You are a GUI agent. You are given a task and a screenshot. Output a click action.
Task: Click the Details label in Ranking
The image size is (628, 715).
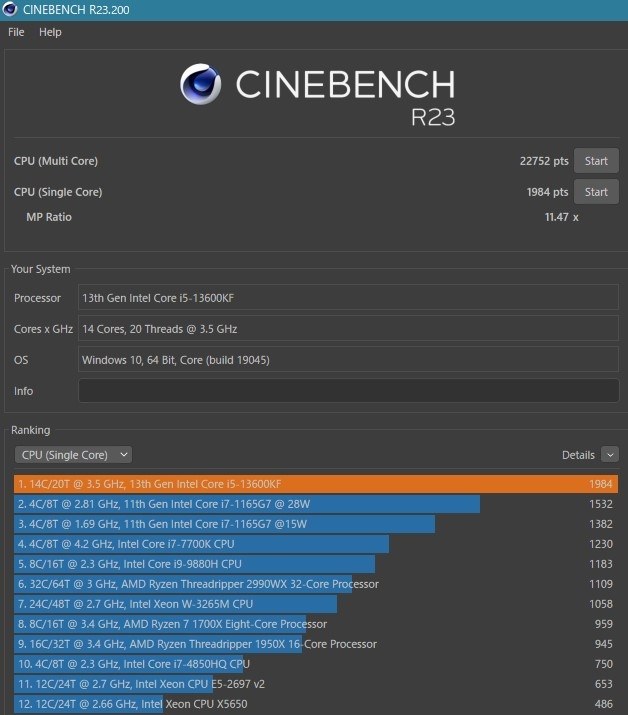(x=578, y=455)
